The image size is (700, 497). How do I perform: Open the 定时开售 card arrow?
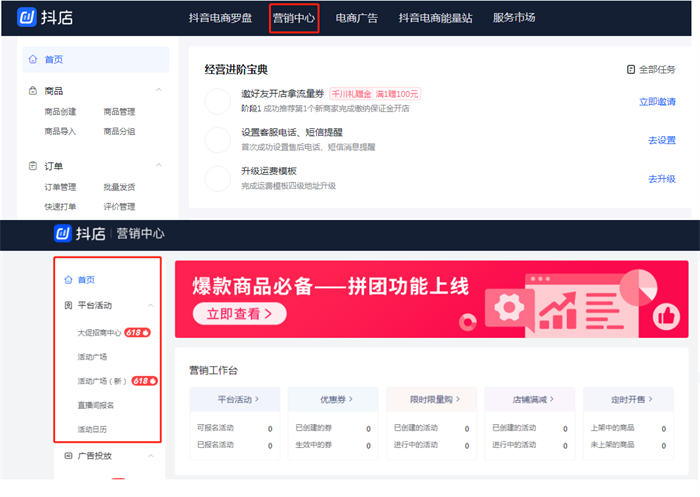click(650, 399)
